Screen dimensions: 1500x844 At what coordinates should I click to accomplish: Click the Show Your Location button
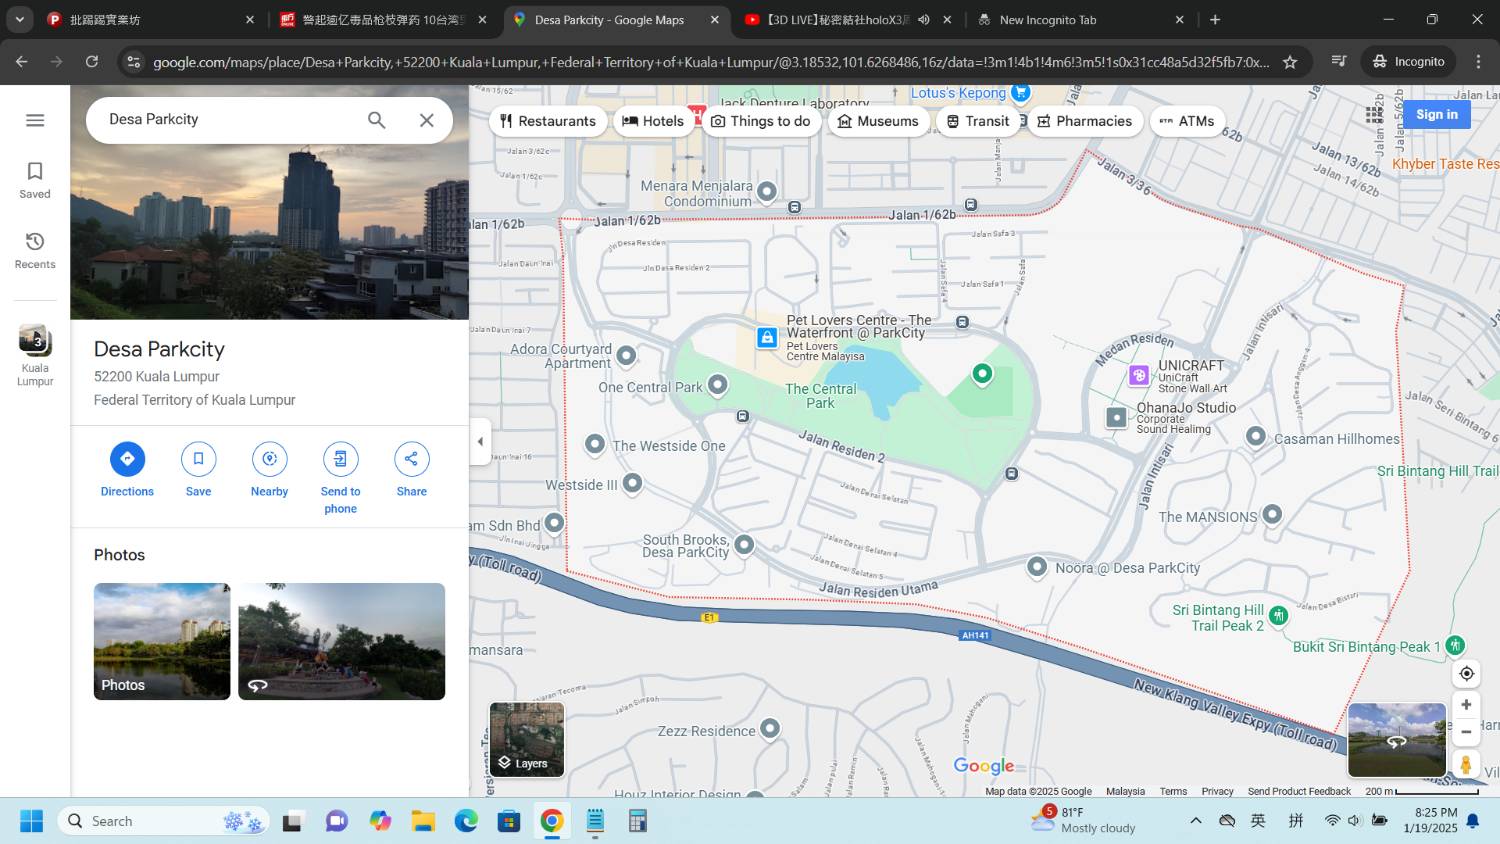pos(1466,673)
